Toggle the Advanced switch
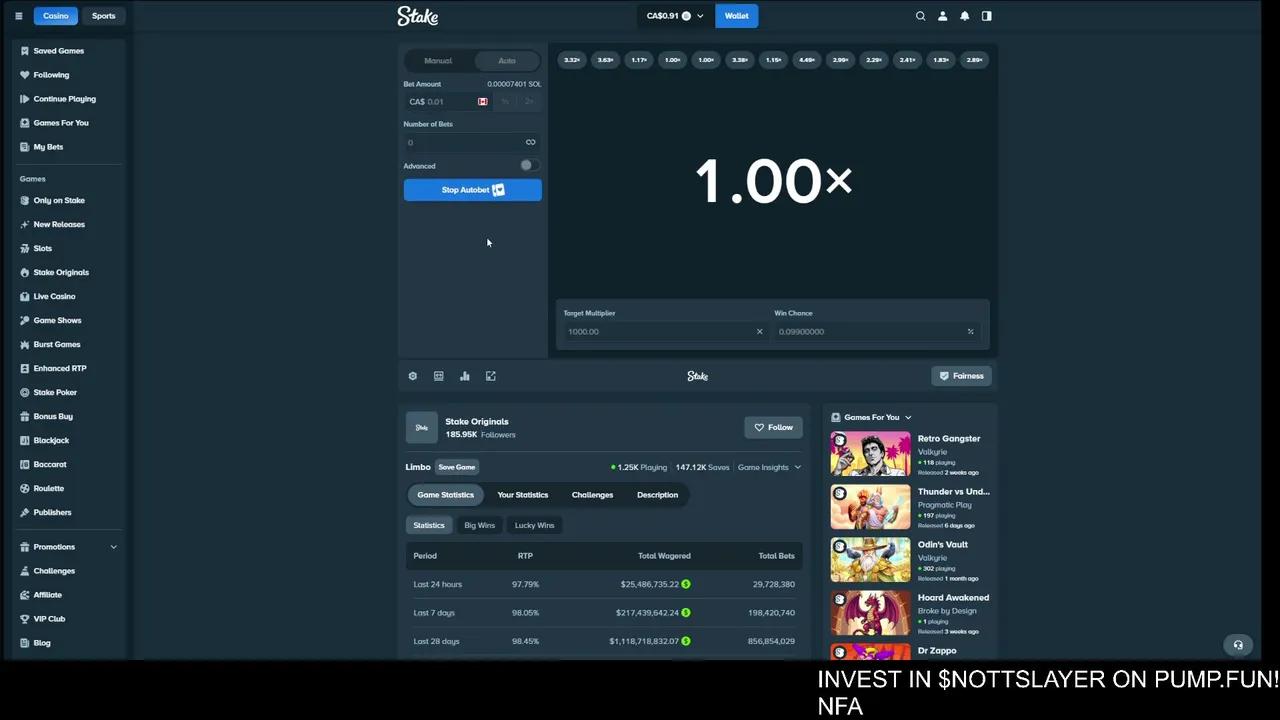 point(529,166)
